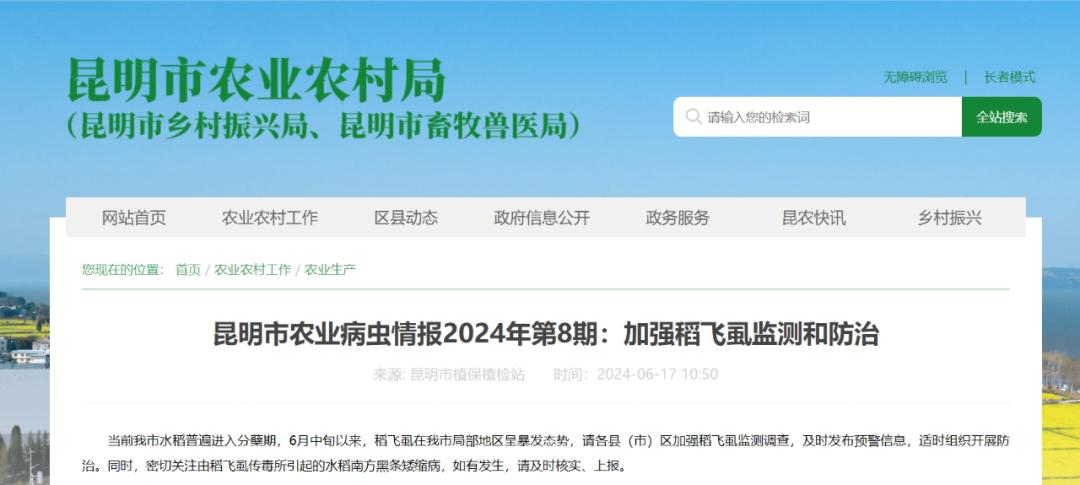The image size is (1080, 485).
Task: Click the magnifier search icon
Action: coord(692,117)
